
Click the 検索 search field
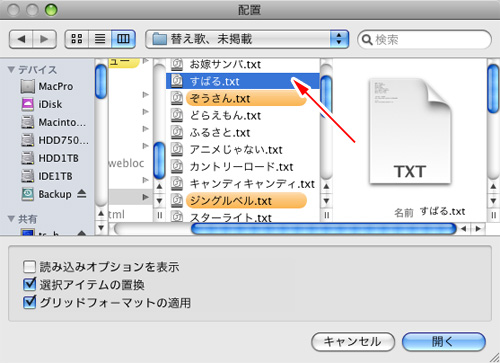click(424, 40)
